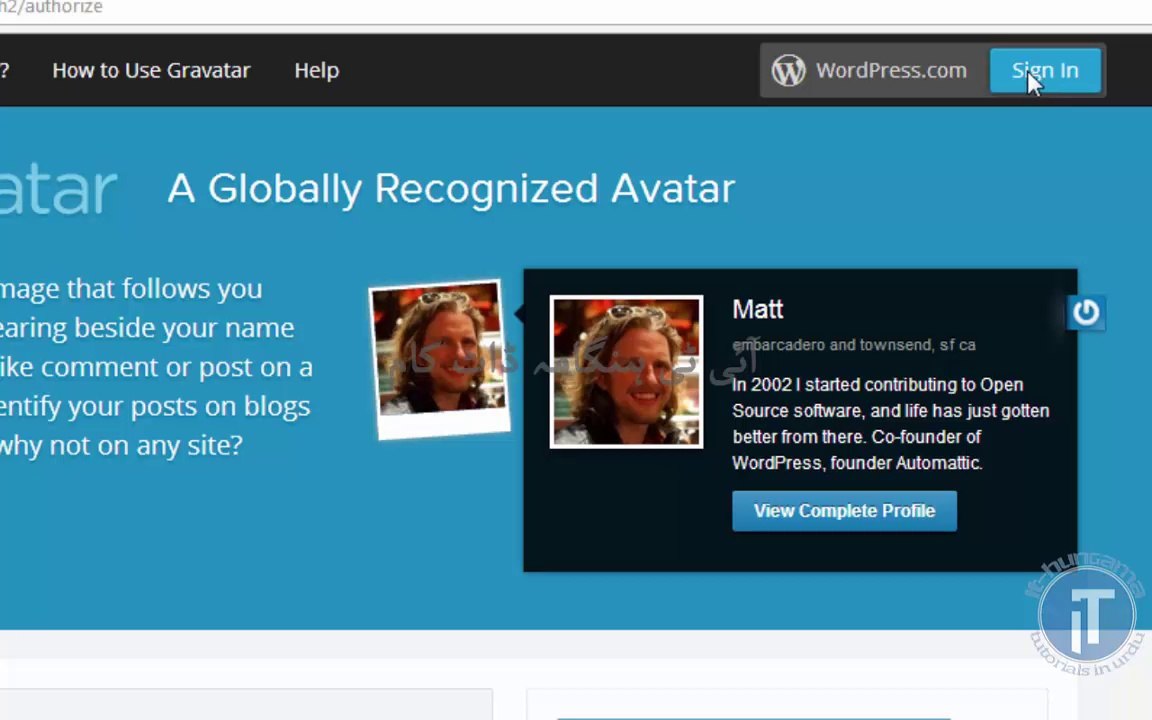This screenshot has width=1152, height=720.
Task: Click the location text embarcadero and townsend
Action: tap(854, 345)
